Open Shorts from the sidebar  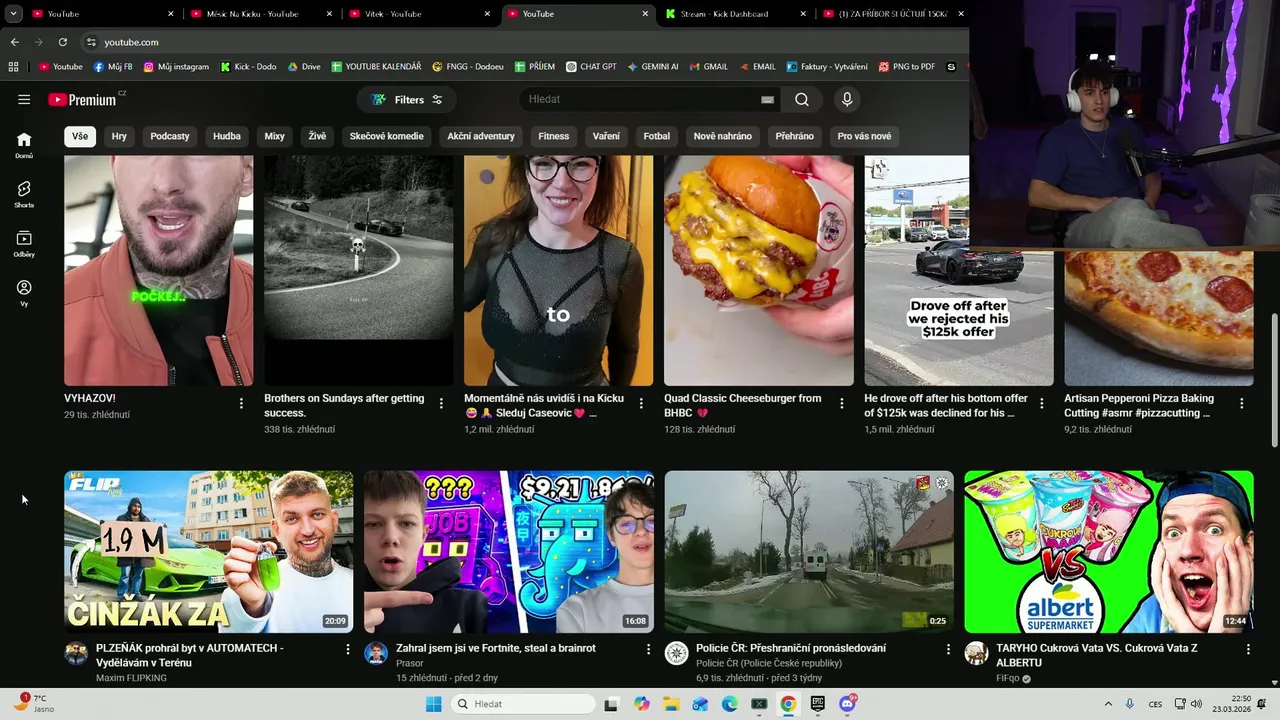pyautogui.click(x=24, y=194)
